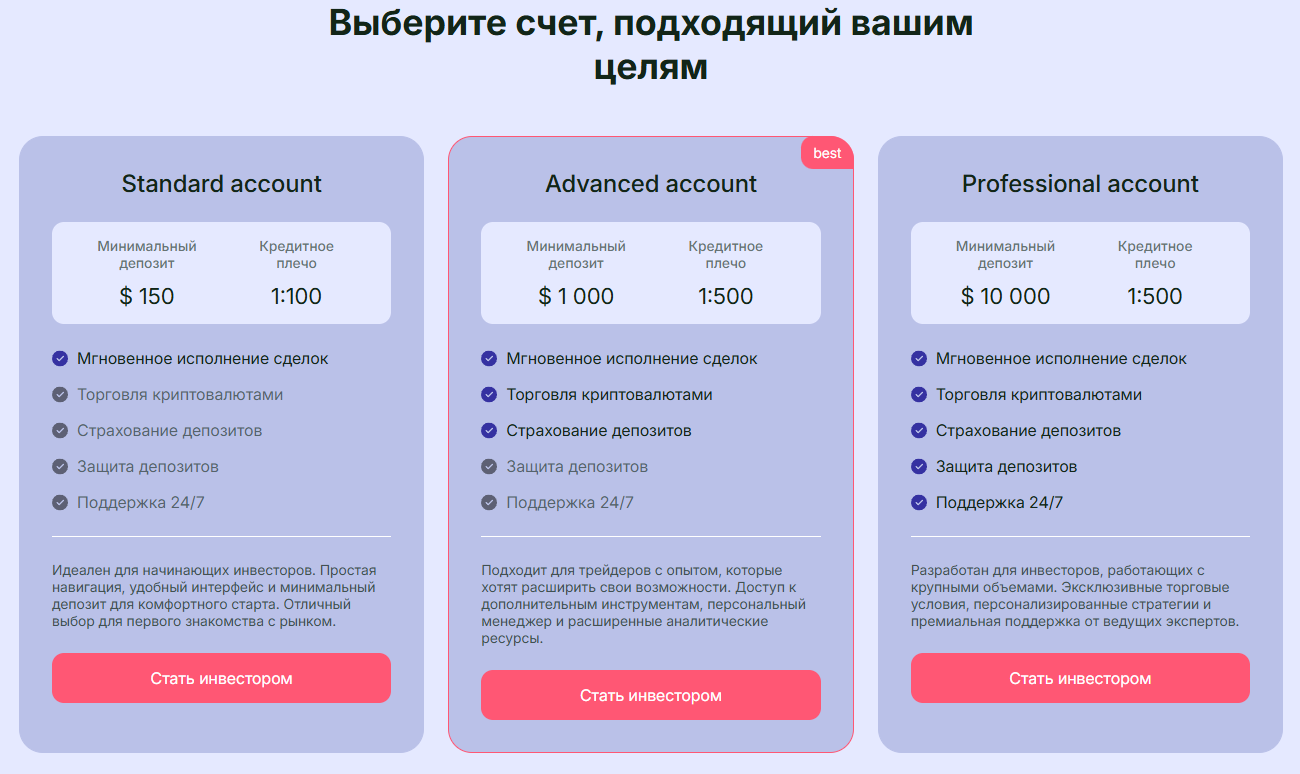Image resolution: width=1300 pixels, height=774 pixels.
Task: Click the page title about choosing an account
Action: [x=650, y=45]
